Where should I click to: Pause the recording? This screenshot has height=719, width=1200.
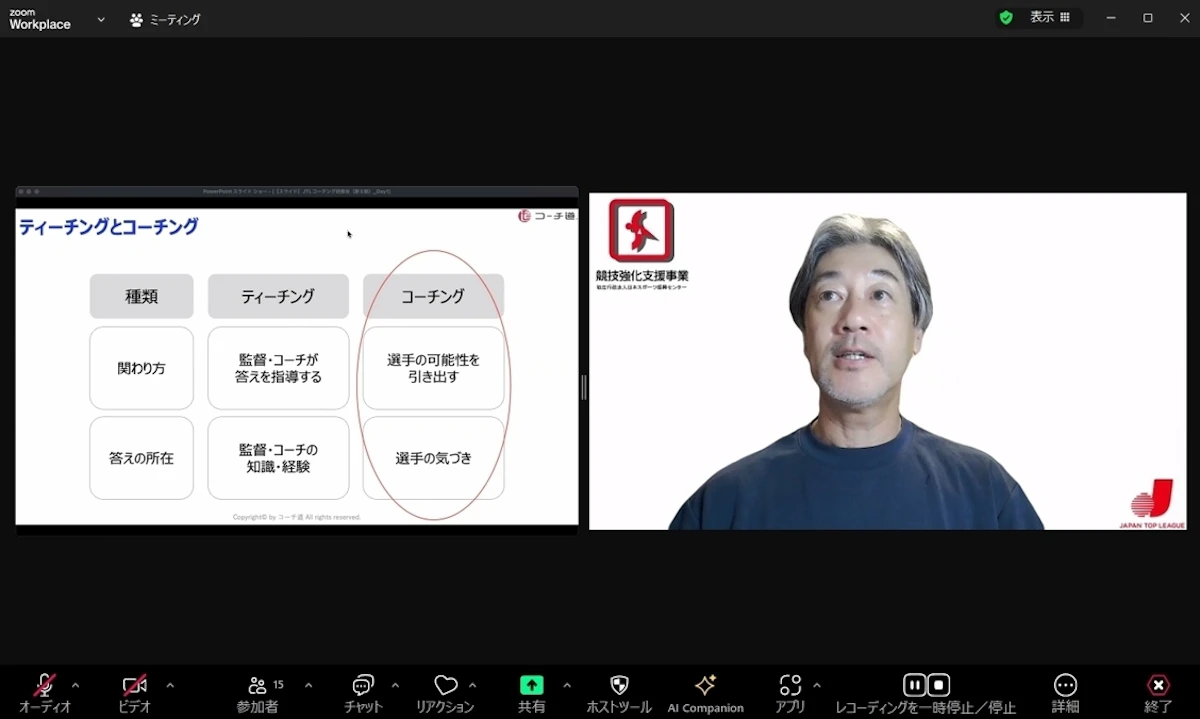click(914, 685)
